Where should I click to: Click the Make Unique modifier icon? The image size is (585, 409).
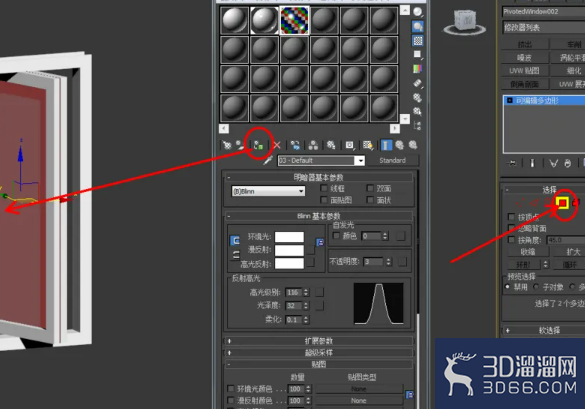pos(554,163)
